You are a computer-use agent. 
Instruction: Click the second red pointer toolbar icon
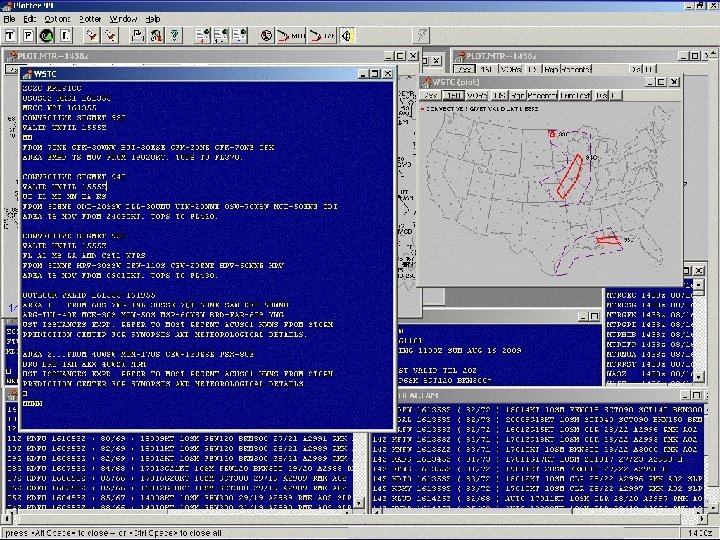pyautogui.click(x=111, y=35)
